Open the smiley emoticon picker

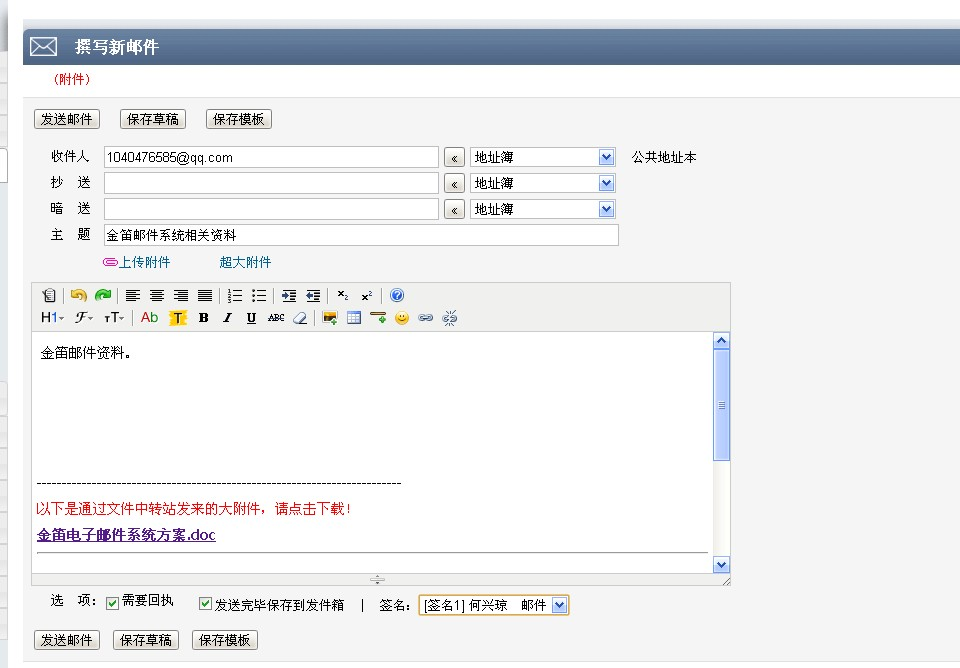[x=402, y=318]
